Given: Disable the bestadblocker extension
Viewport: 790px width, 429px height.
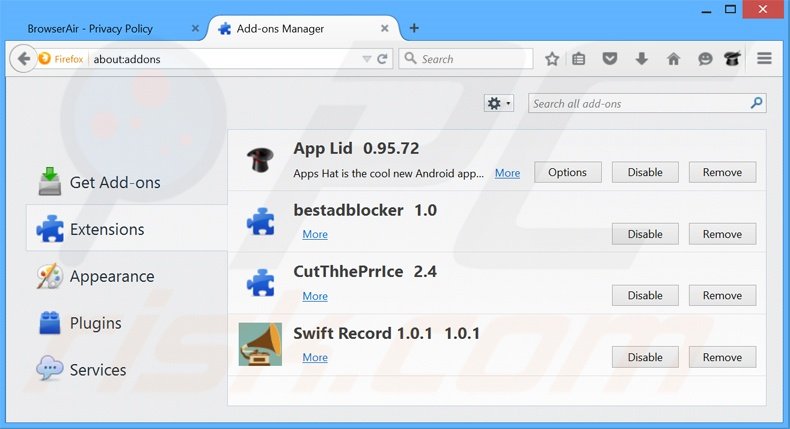Looking at the screenshot, I should click(645, 234).
